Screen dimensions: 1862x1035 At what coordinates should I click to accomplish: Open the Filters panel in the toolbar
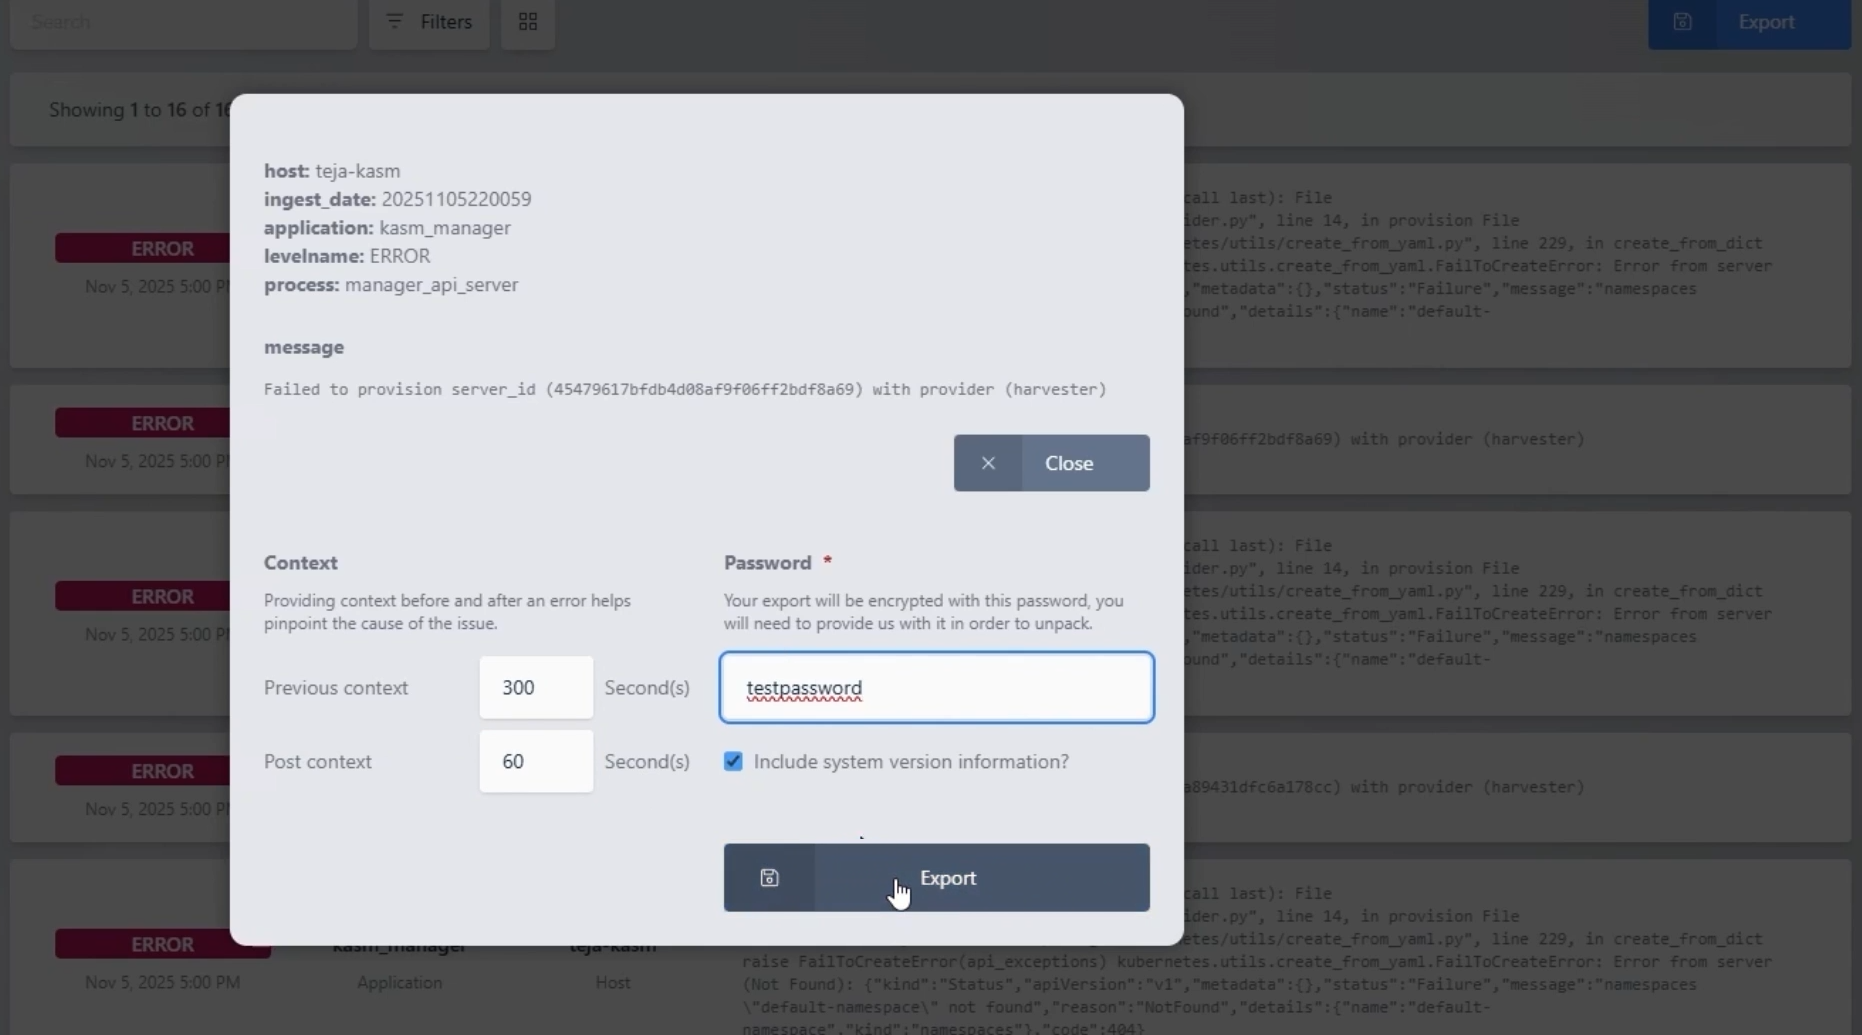coord(429,22)
